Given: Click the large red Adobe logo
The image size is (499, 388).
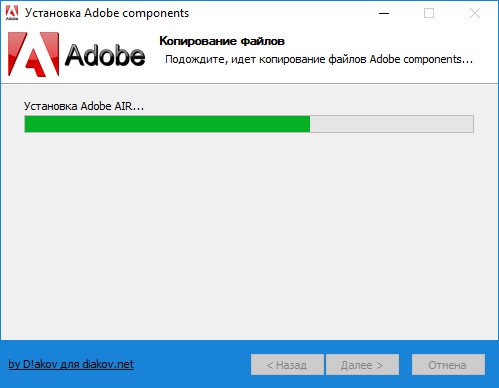Looking at the screenshot, I should coord(33,54).
